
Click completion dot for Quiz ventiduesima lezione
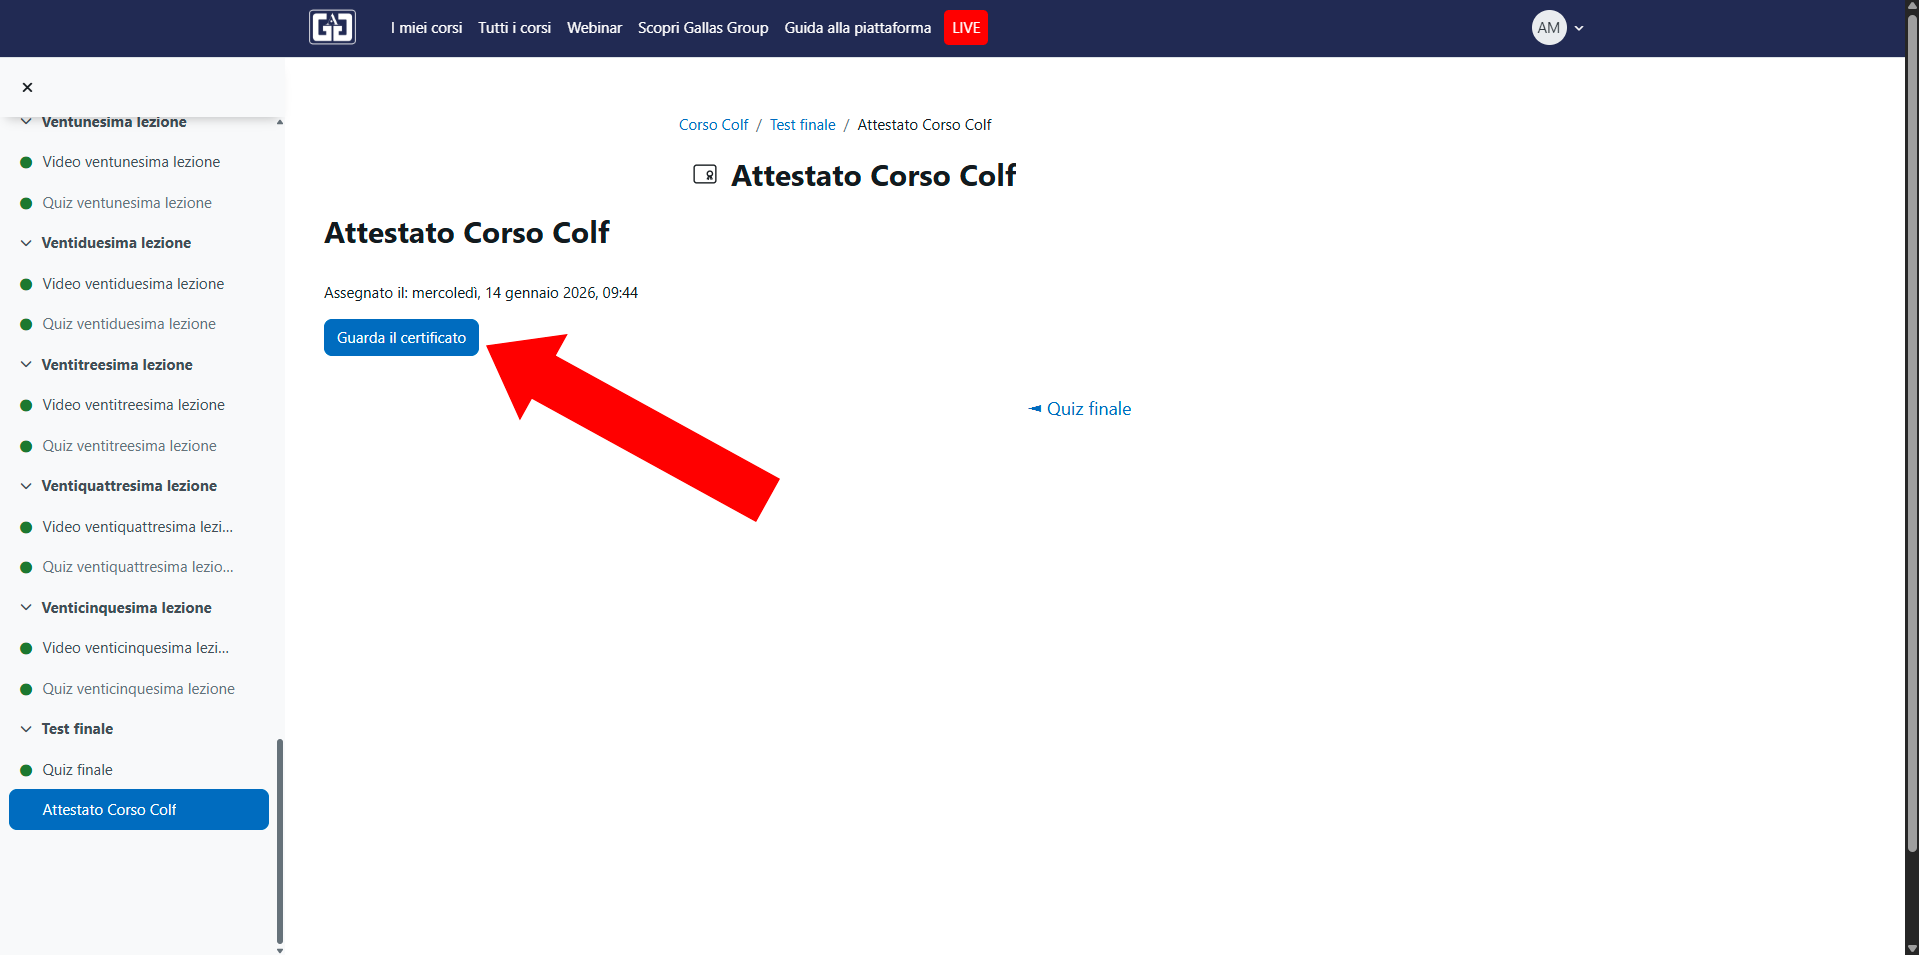click(27, 324)
